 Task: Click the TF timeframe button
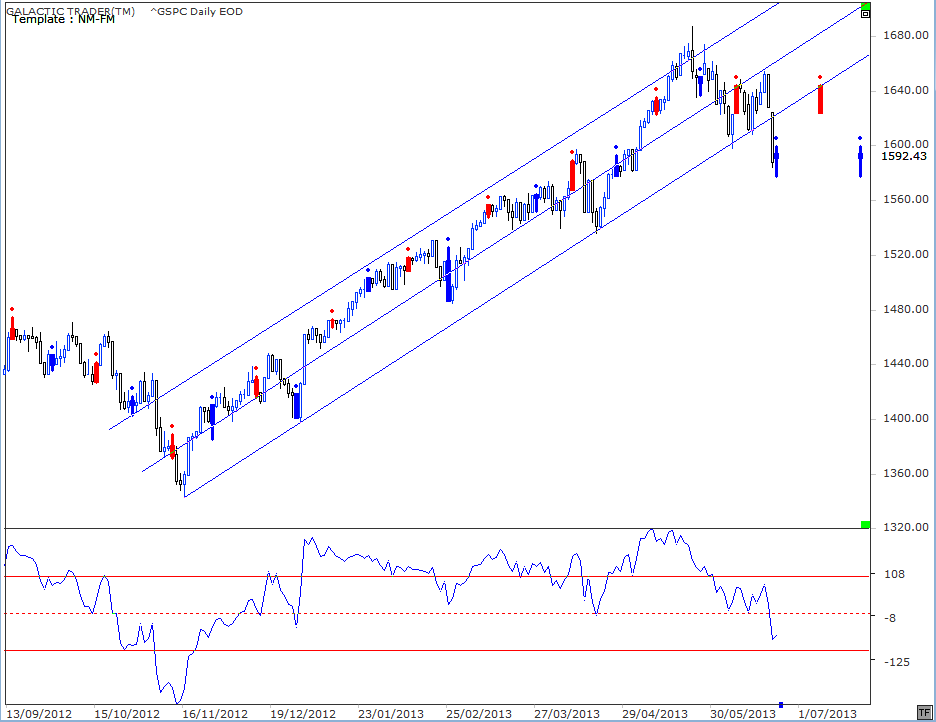coord(923,712)
